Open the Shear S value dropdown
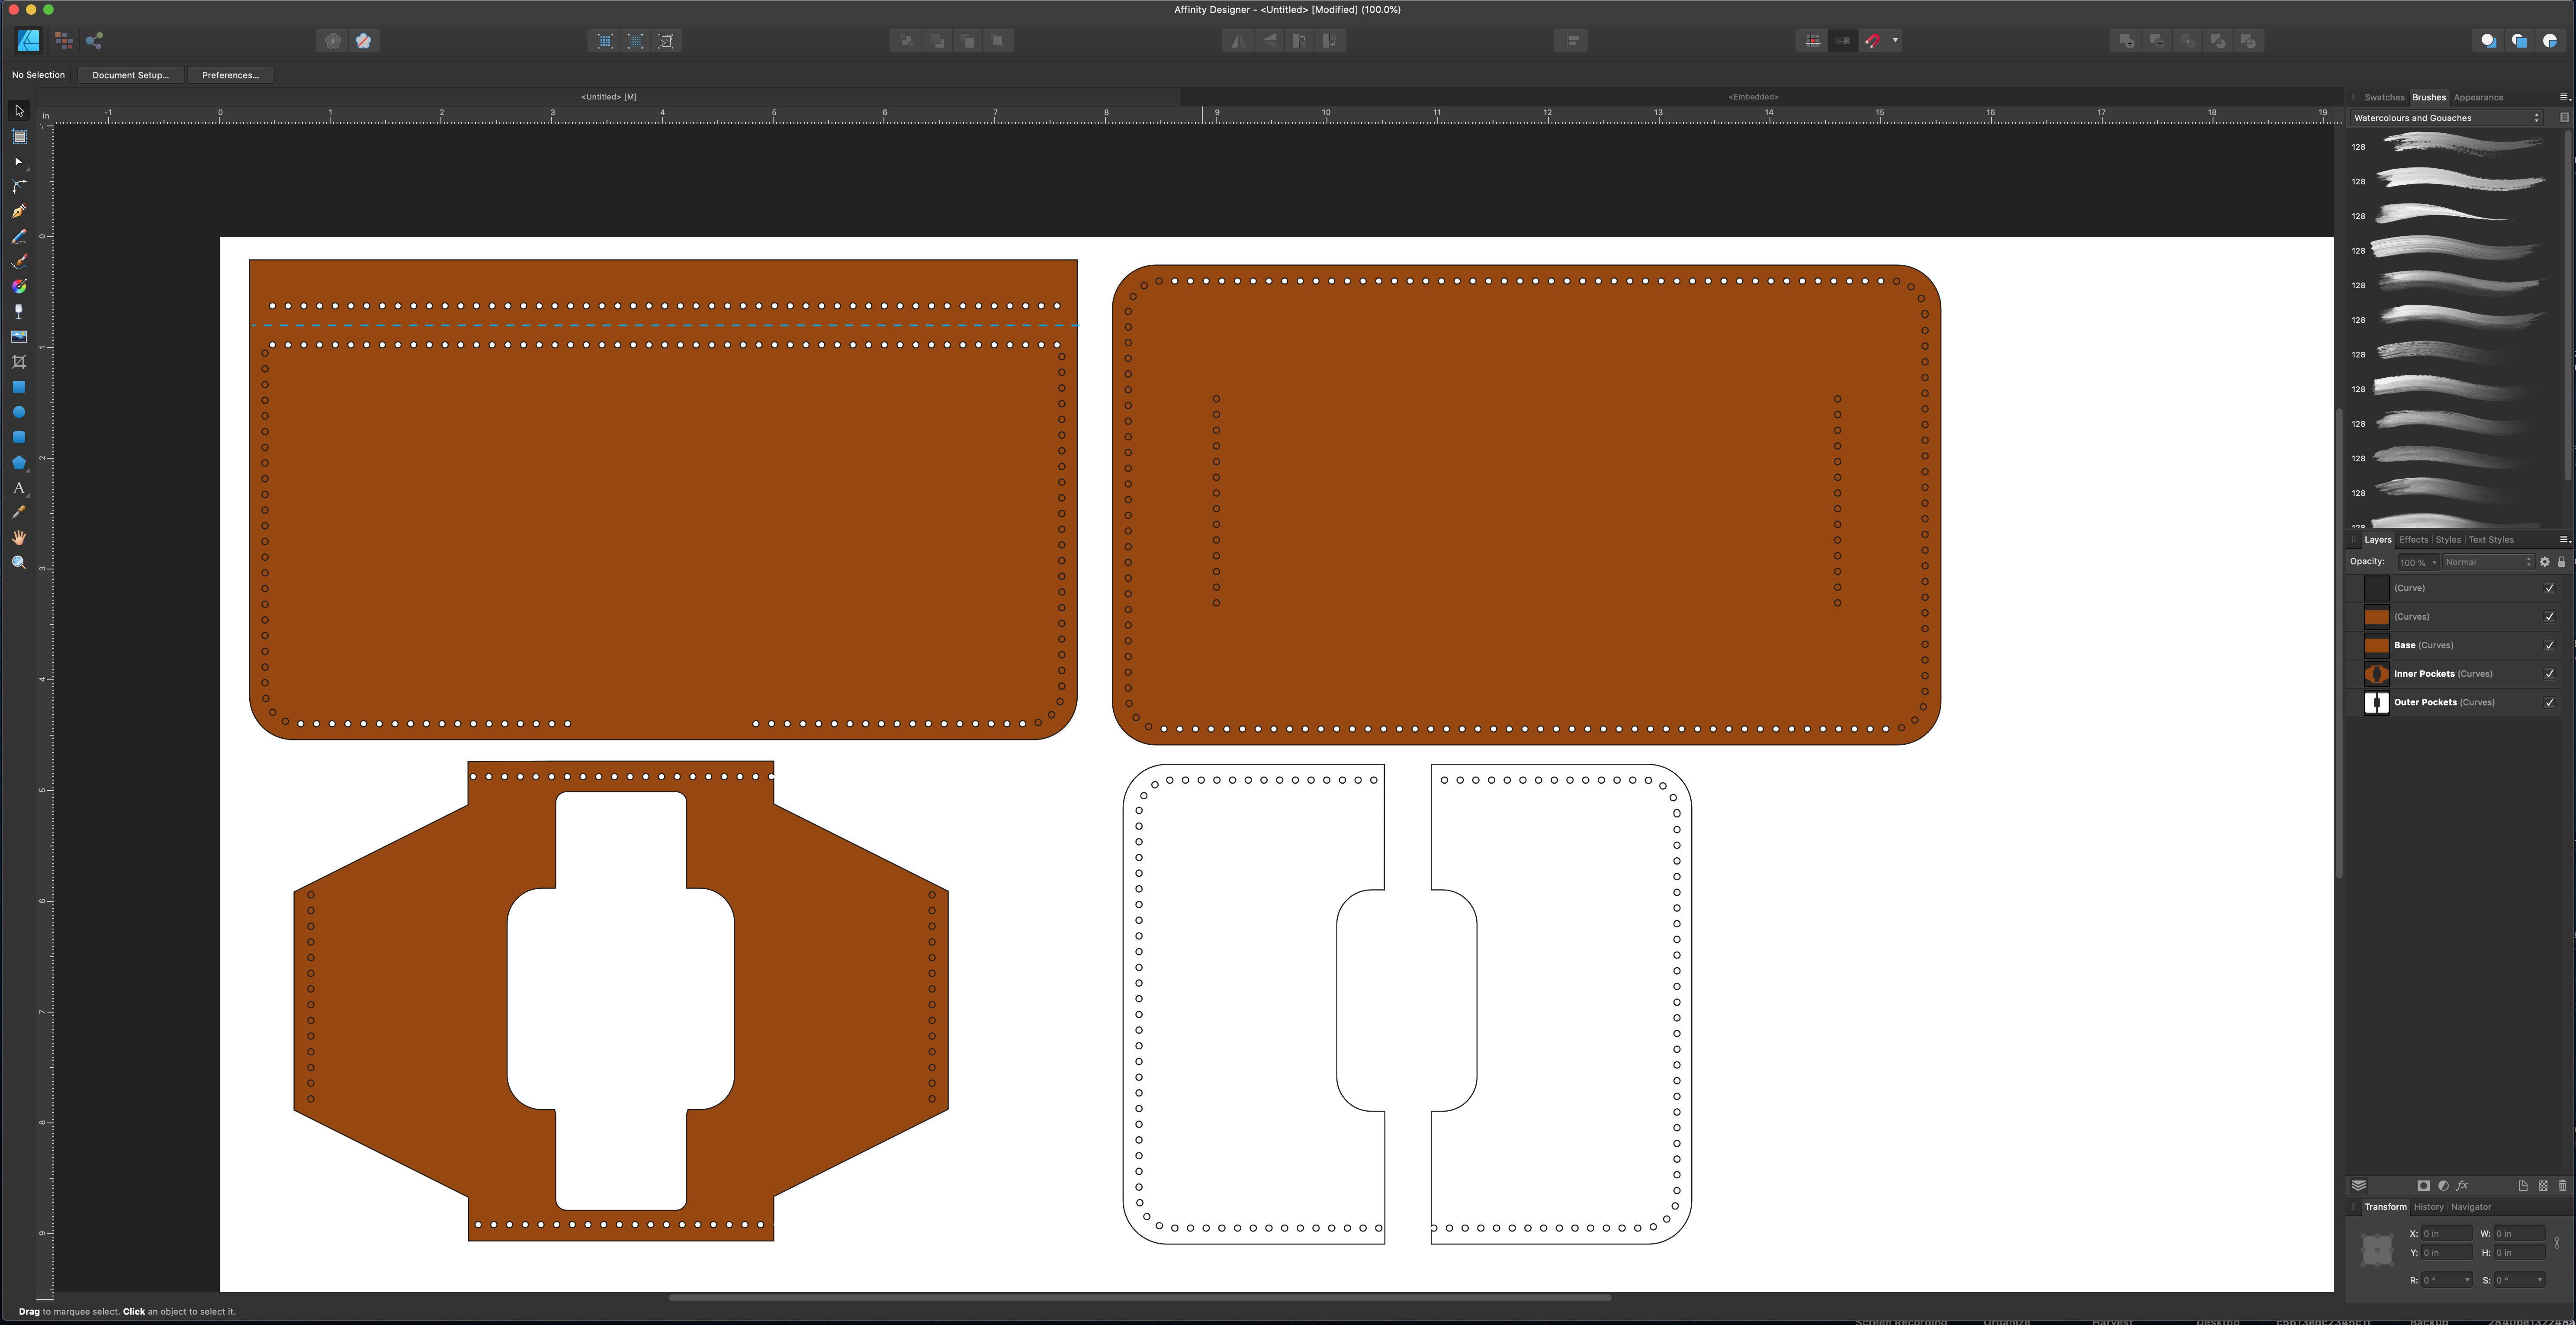The image size is (2576, 1325). point(2540,1280)
